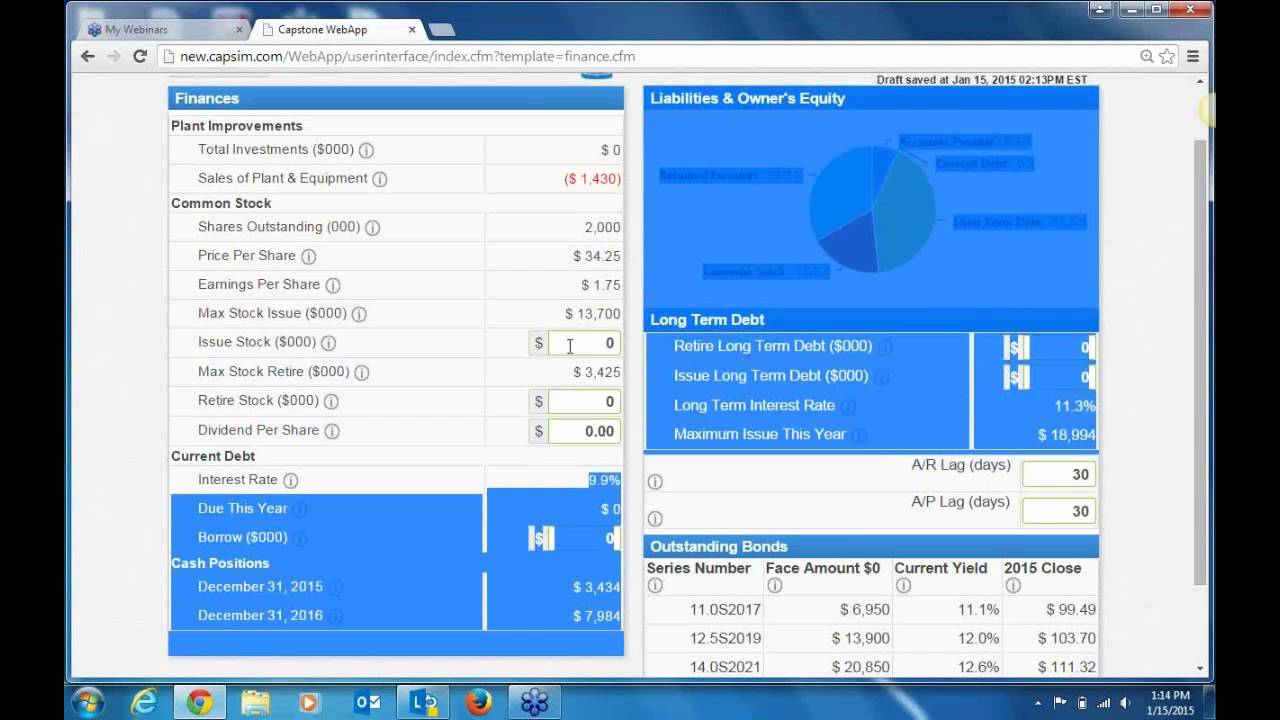The image size is (1280, 720).
Task: Click the page vertical scrollbar thumb
Action: pos(1200,360)
